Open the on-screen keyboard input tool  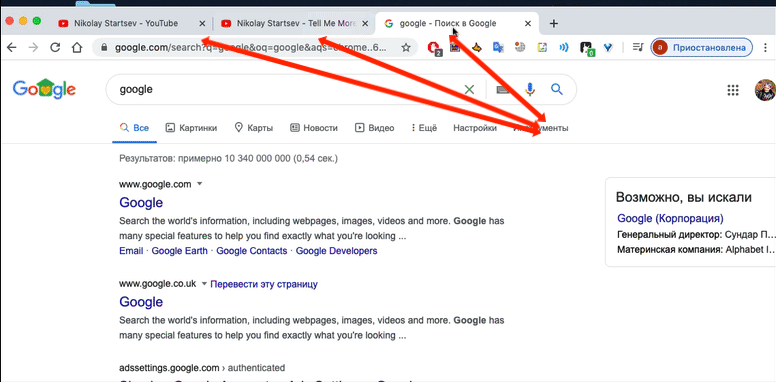tap(502, 90)
